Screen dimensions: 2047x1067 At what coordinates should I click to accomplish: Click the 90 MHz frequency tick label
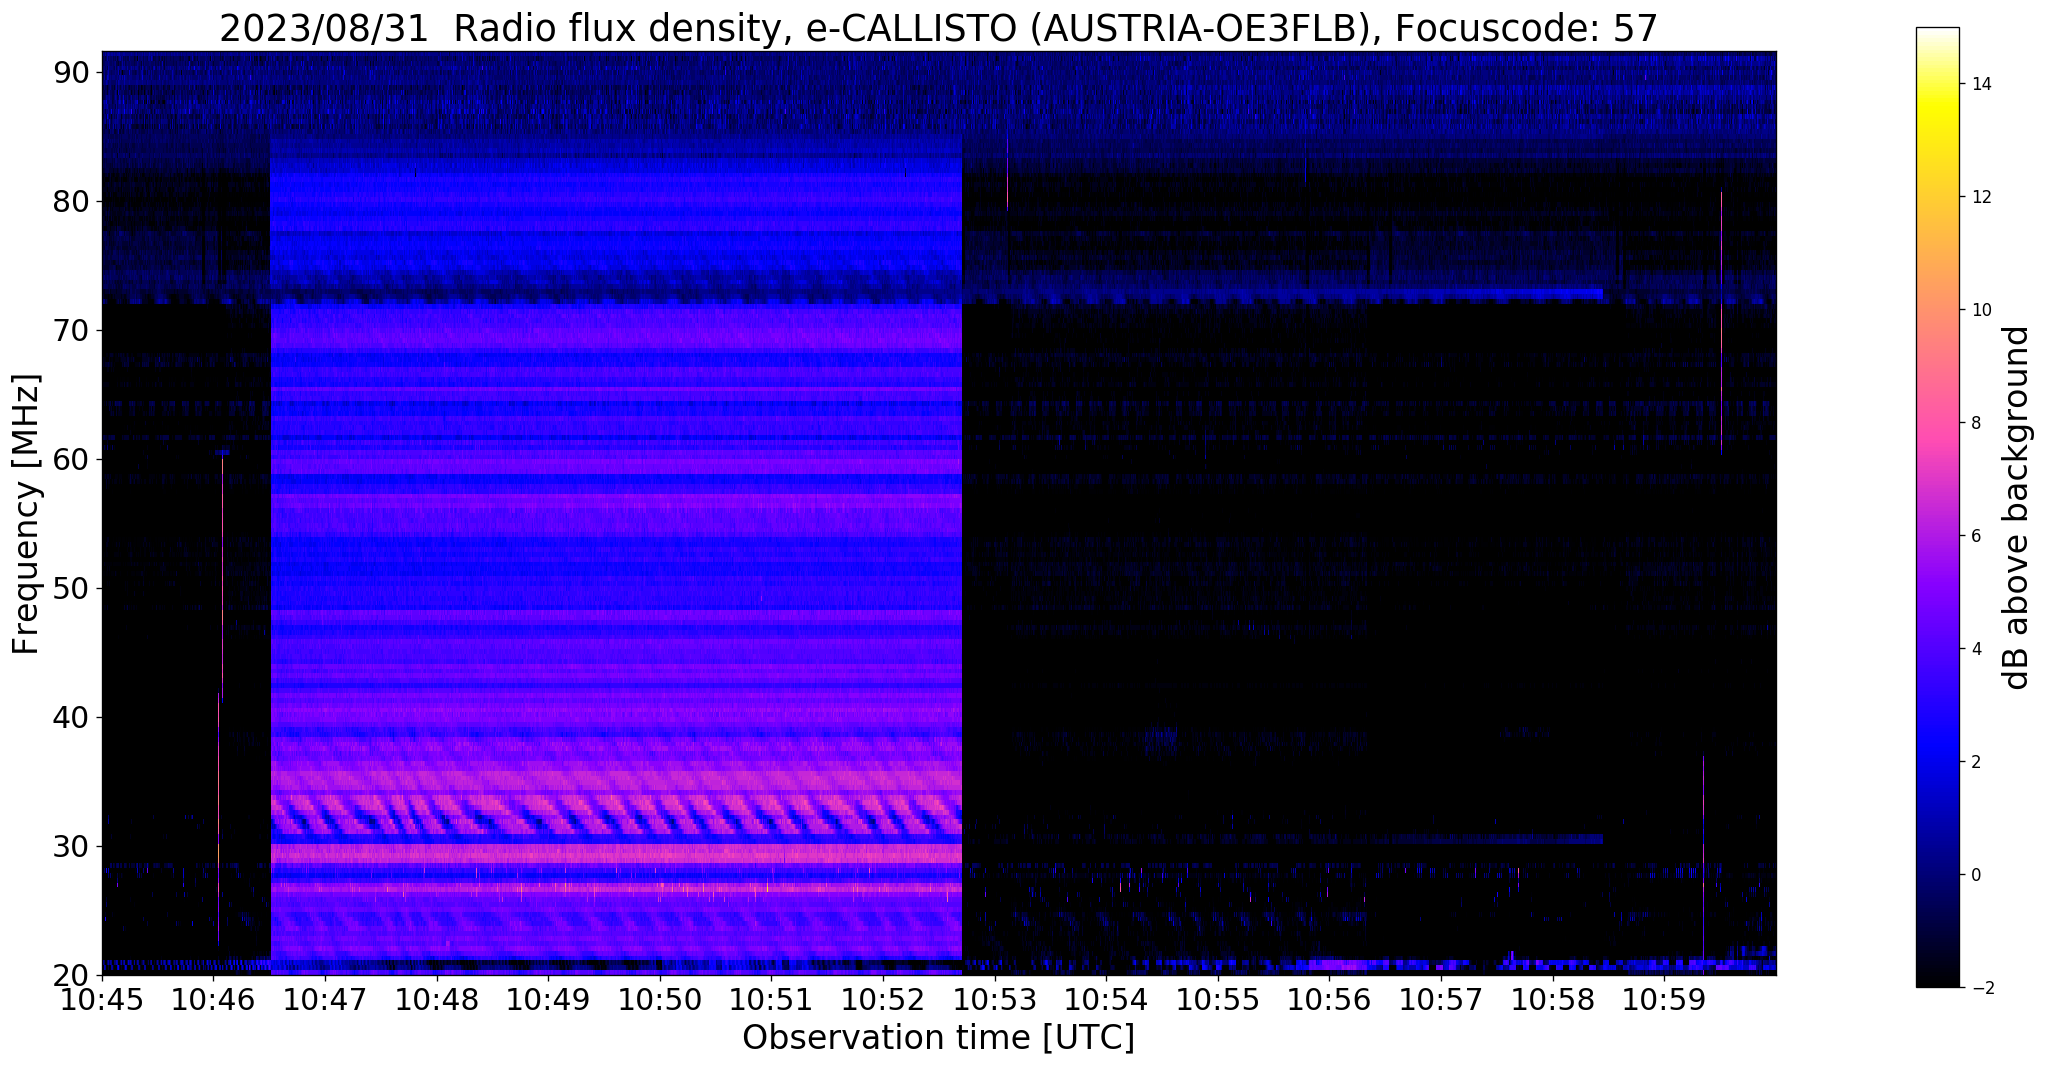click(72, 72)
